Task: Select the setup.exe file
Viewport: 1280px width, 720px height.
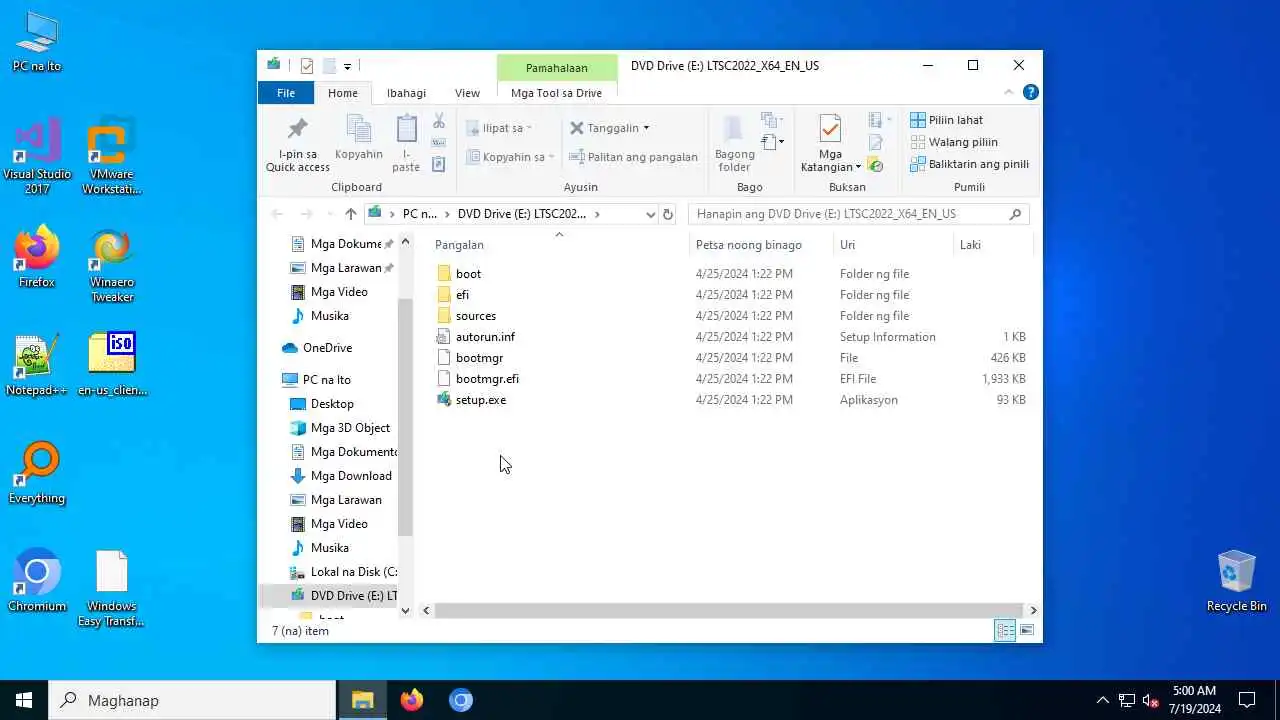Action: tap(480, 400)
